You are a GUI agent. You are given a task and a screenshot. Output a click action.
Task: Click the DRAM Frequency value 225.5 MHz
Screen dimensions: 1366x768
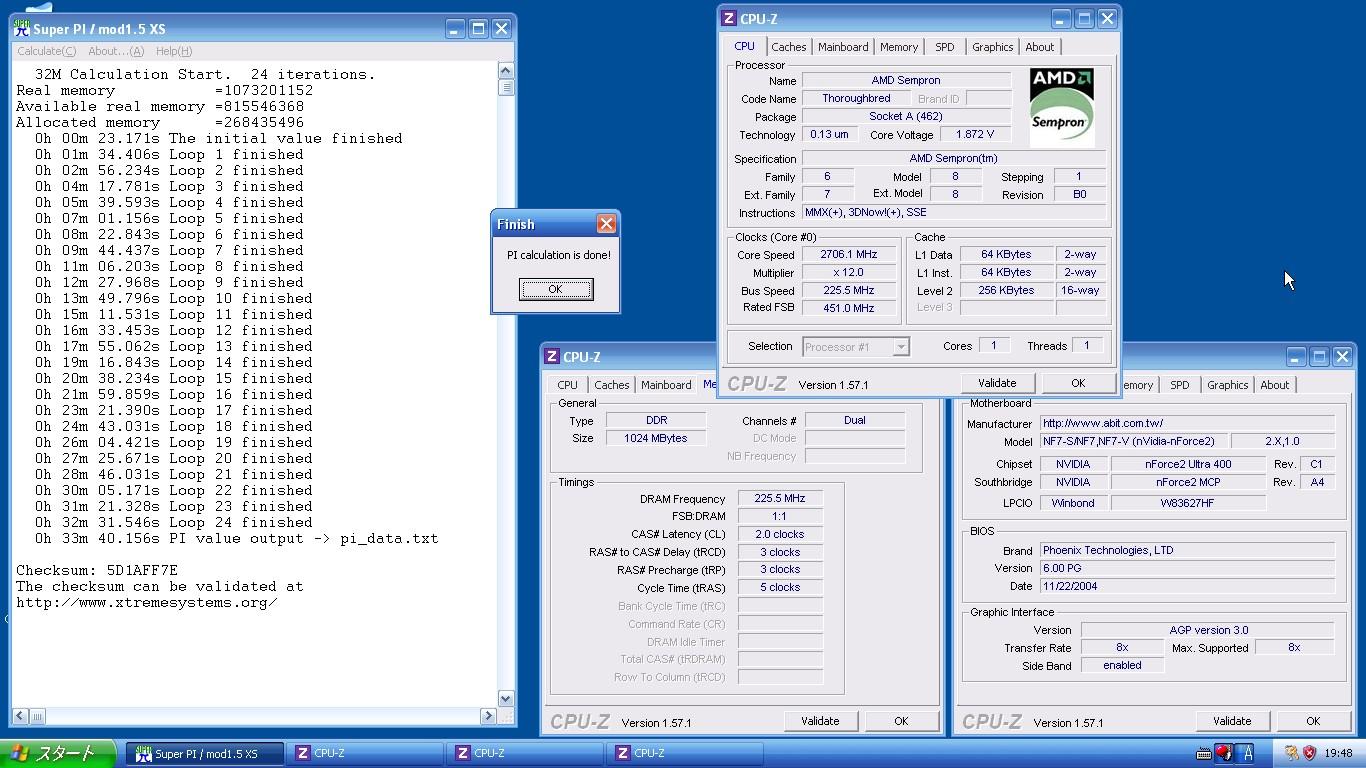pos(780,499)
